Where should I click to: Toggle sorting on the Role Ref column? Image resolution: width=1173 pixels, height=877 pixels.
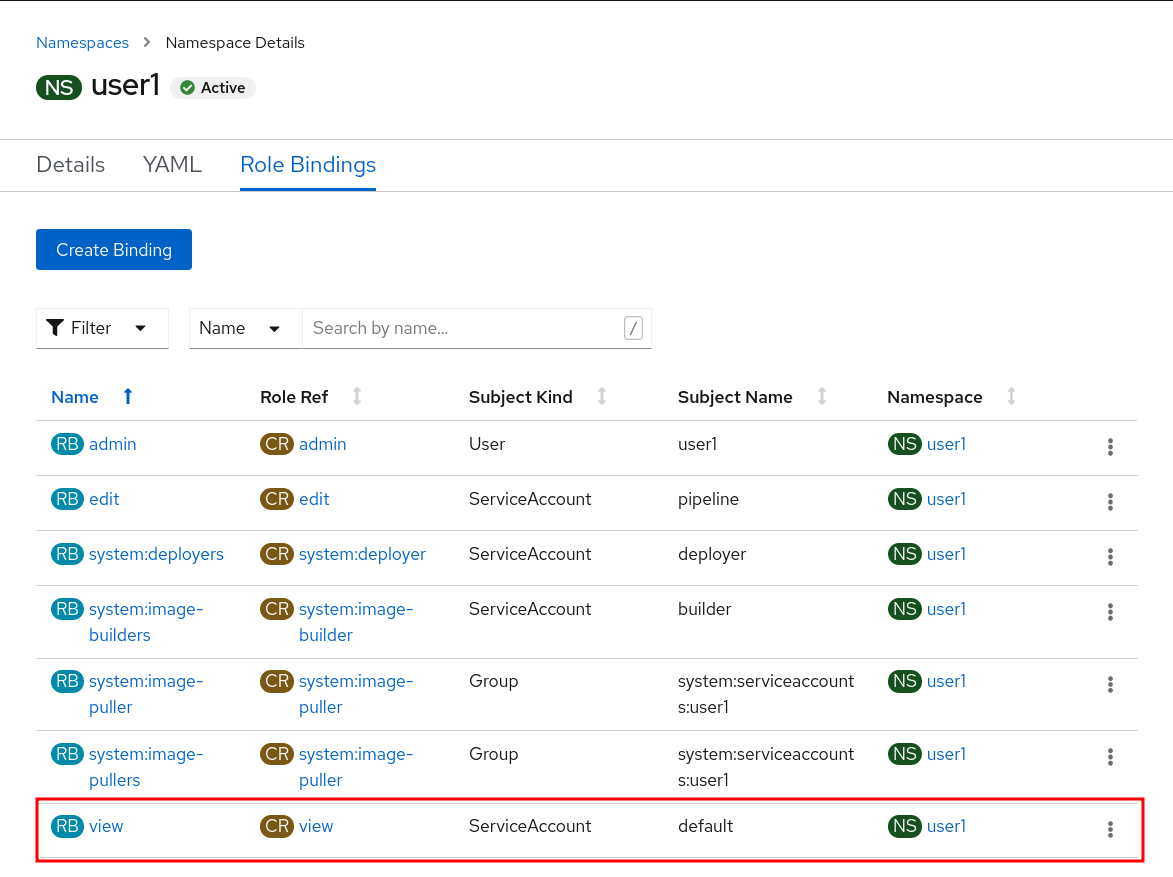pos(357,396)
